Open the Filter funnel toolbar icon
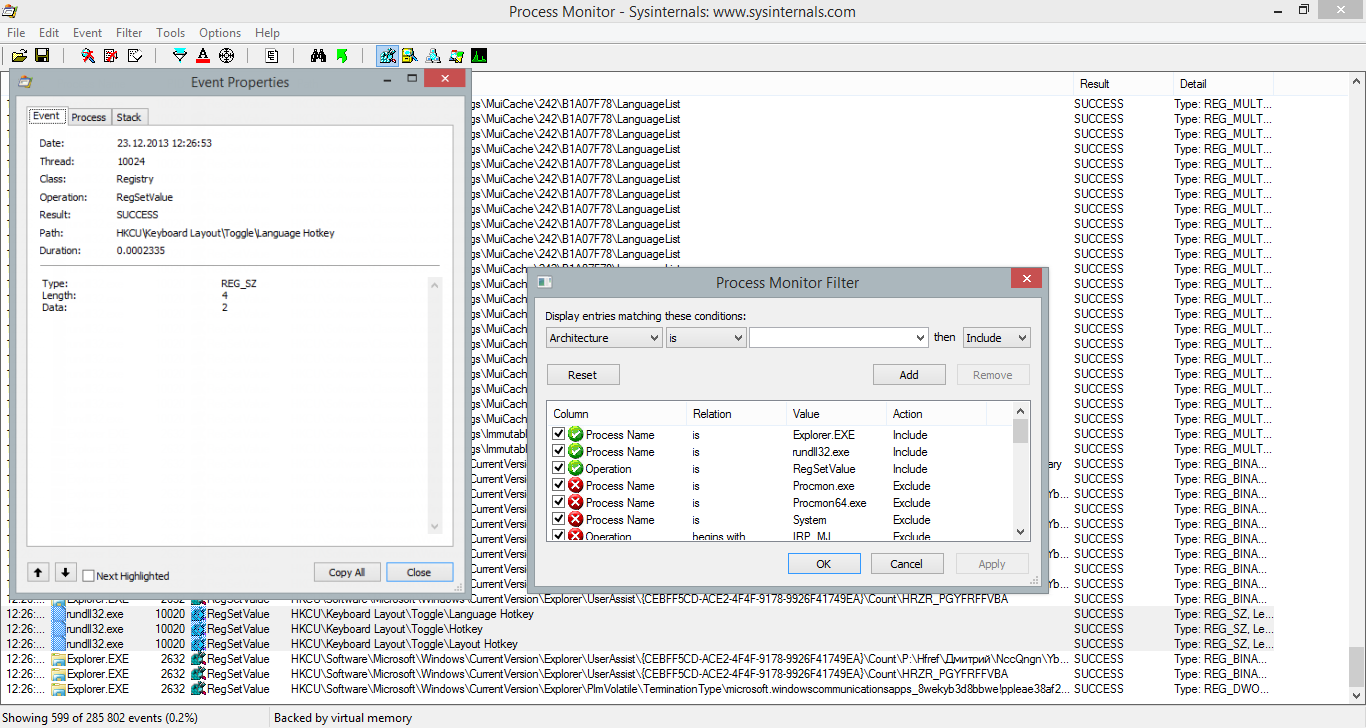The width and height of the screenshot is (1366, 728). (180, 56)
